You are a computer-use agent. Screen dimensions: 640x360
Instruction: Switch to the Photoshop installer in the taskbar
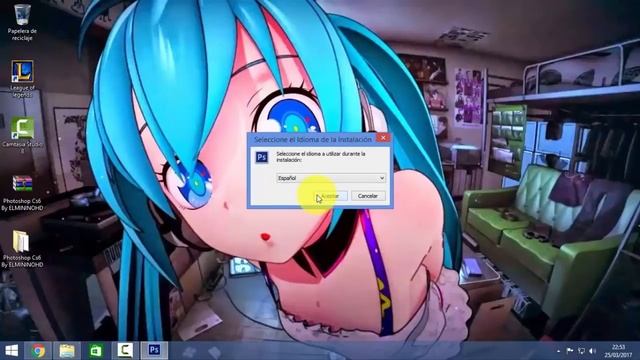(x=154, y=350)
